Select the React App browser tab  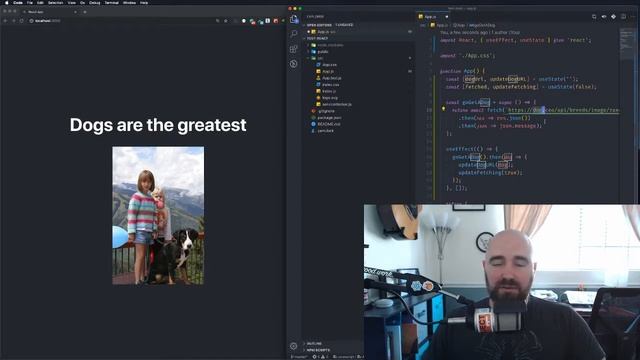[50, 12]
